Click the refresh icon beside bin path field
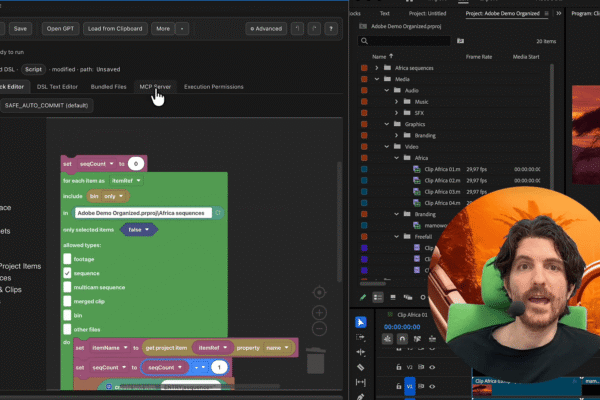Image resolution: width=600 pixels, height=400 pixels. tap(218, 213)
